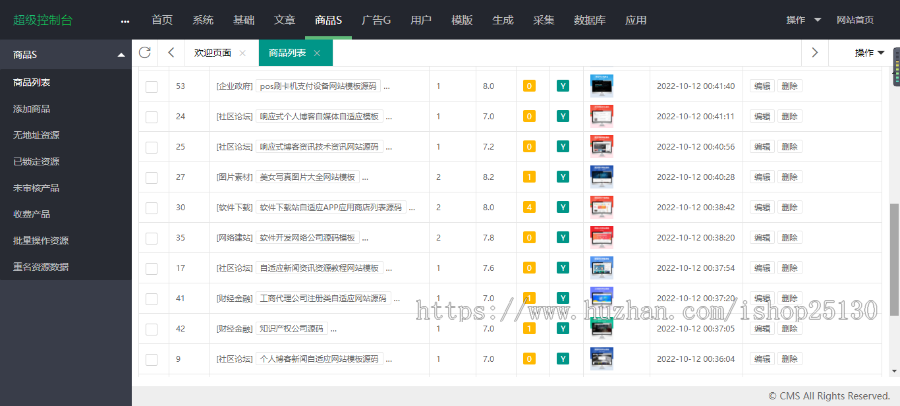Open the 操作 dropdown in tab bar
This screenshot has height=406, width=900.
(x=870, y=53)
